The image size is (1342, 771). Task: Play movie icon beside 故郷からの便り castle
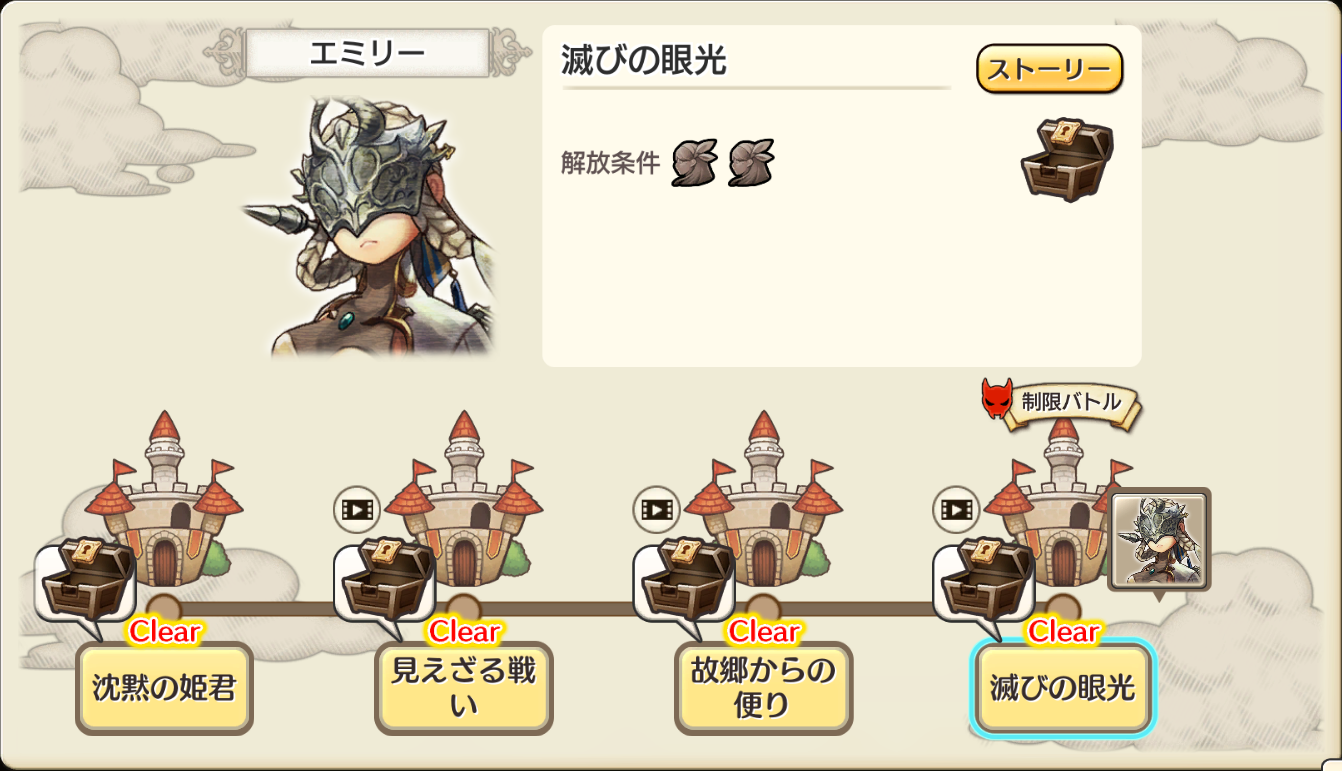click(x=656, y=510)
